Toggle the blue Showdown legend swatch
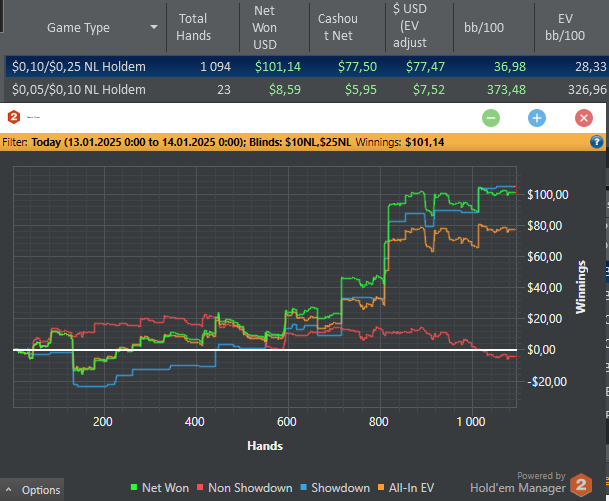The width and height of the screenshot is (609, 501). click(x=304, y=487)
